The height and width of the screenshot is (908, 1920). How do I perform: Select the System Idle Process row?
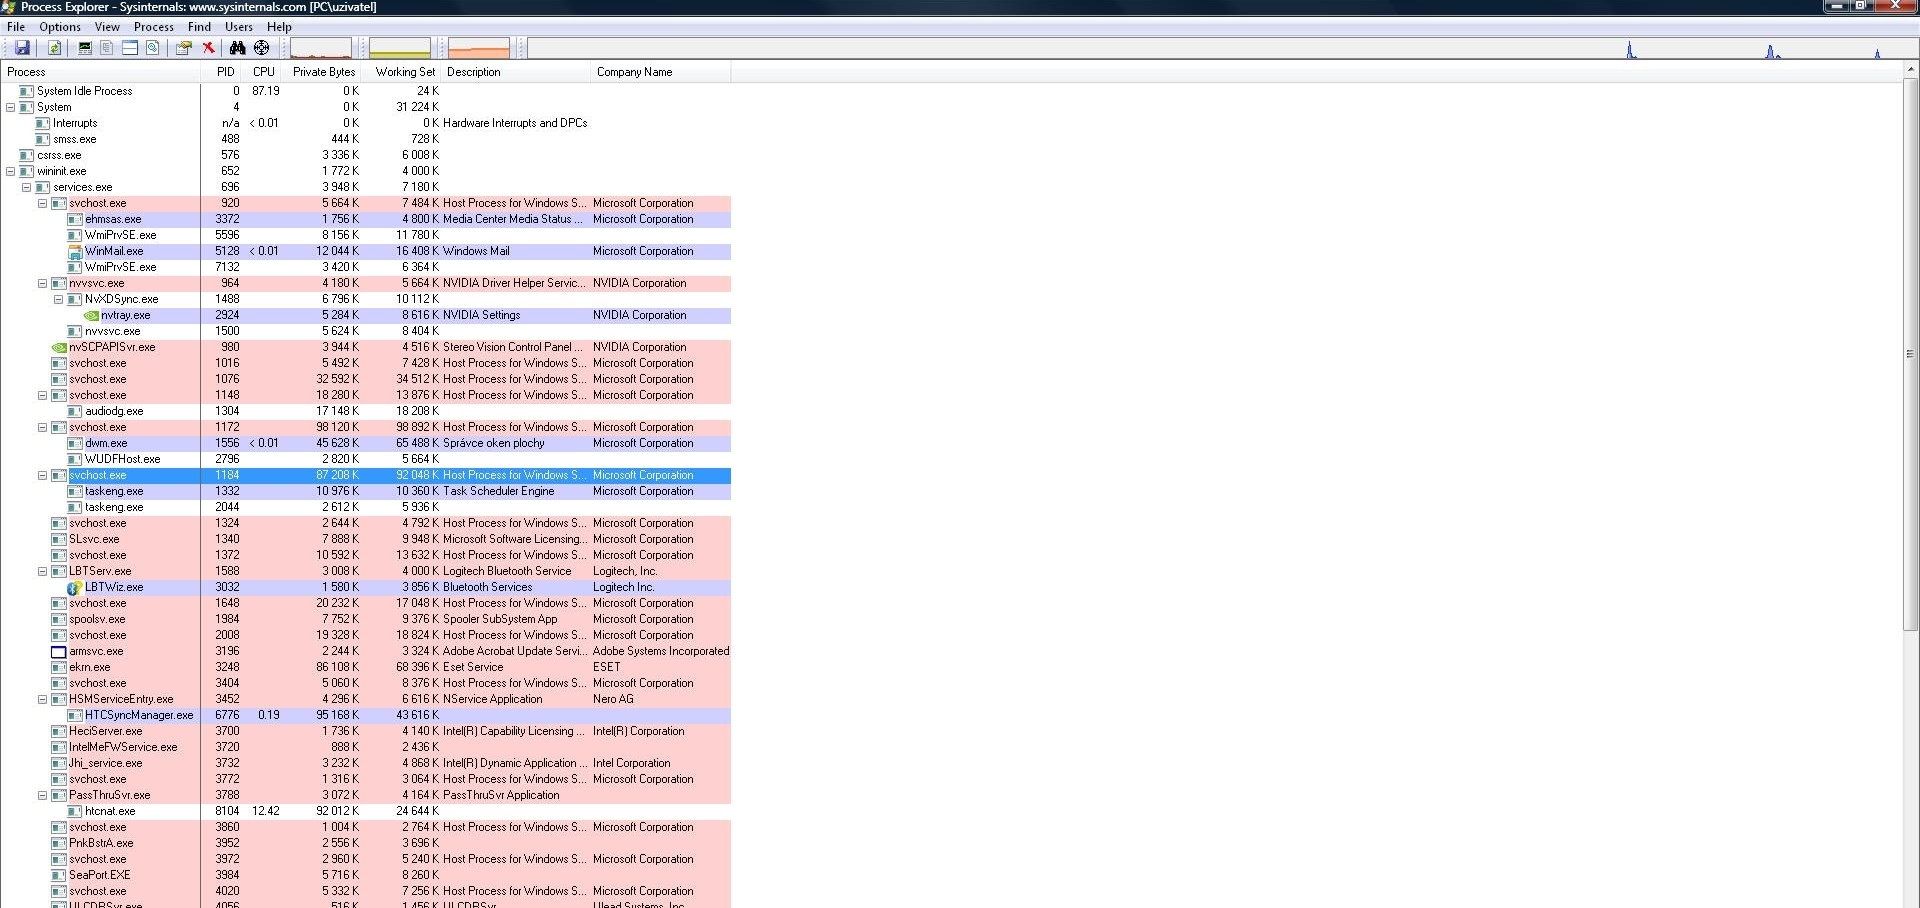tap(365, 91)
